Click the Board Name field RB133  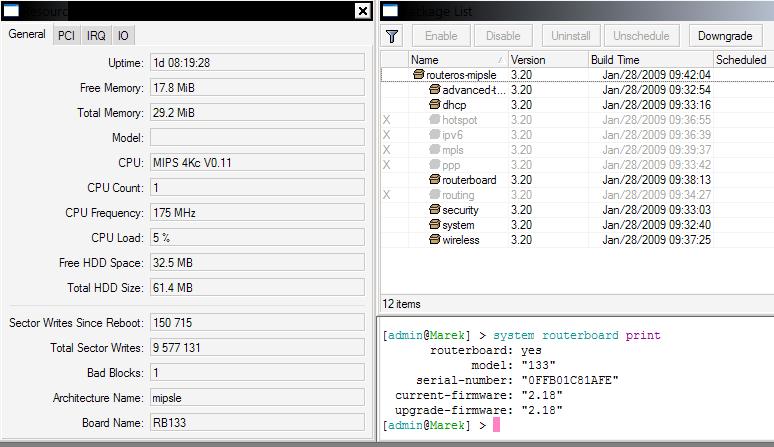[x=257, y=422]
